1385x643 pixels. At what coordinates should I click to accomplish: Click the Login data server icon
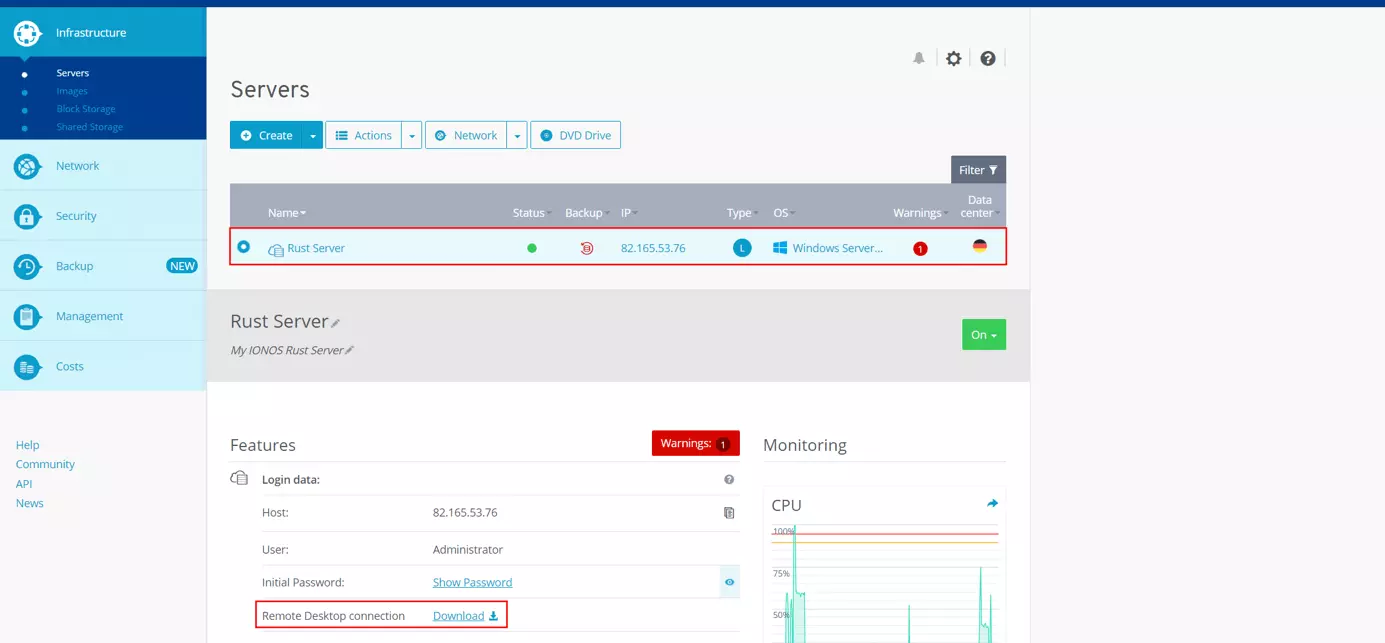(x=239, y=479)
